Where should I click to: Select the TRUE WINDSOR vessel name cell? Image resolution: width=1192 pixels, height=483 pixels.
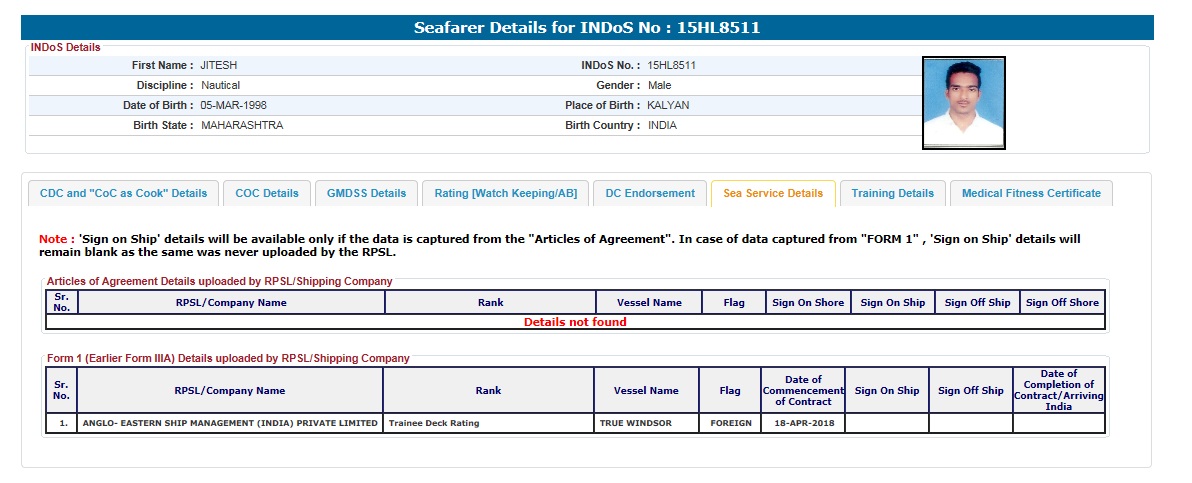(636, 423)
